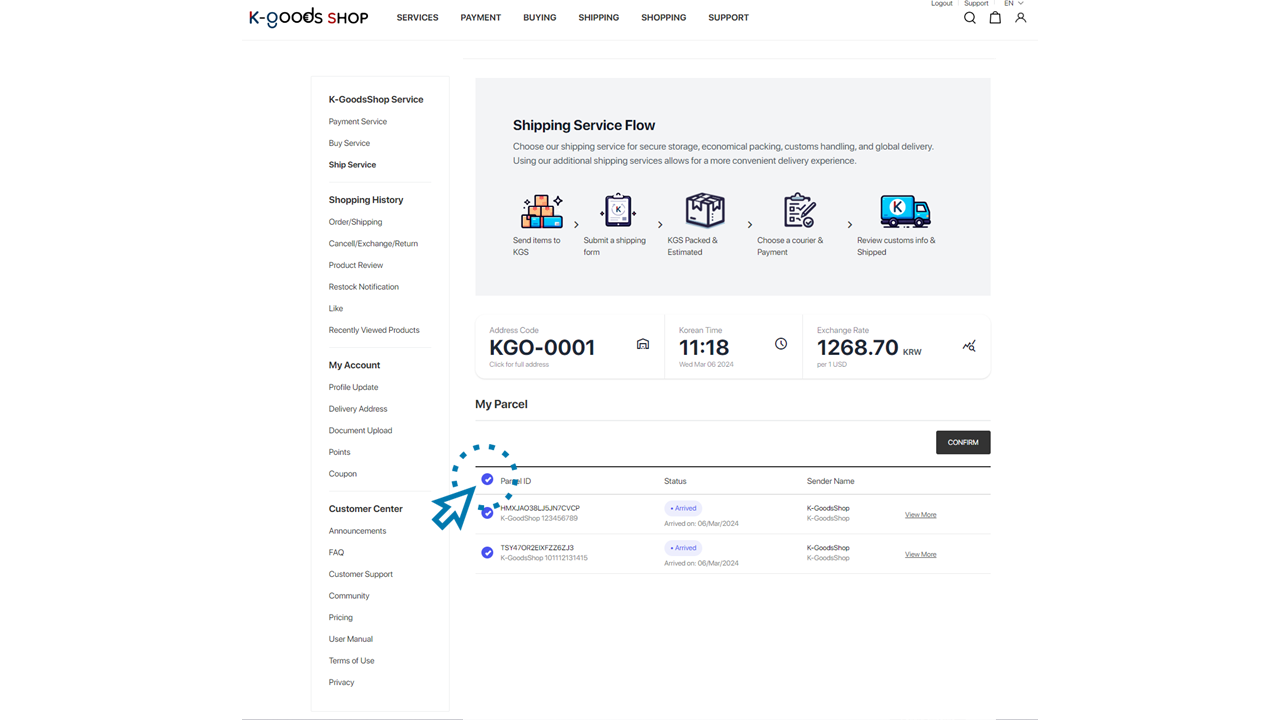Toggle the select-all checkbox in parcel header
Screen dimensions: 1280x720
(487, 480)
